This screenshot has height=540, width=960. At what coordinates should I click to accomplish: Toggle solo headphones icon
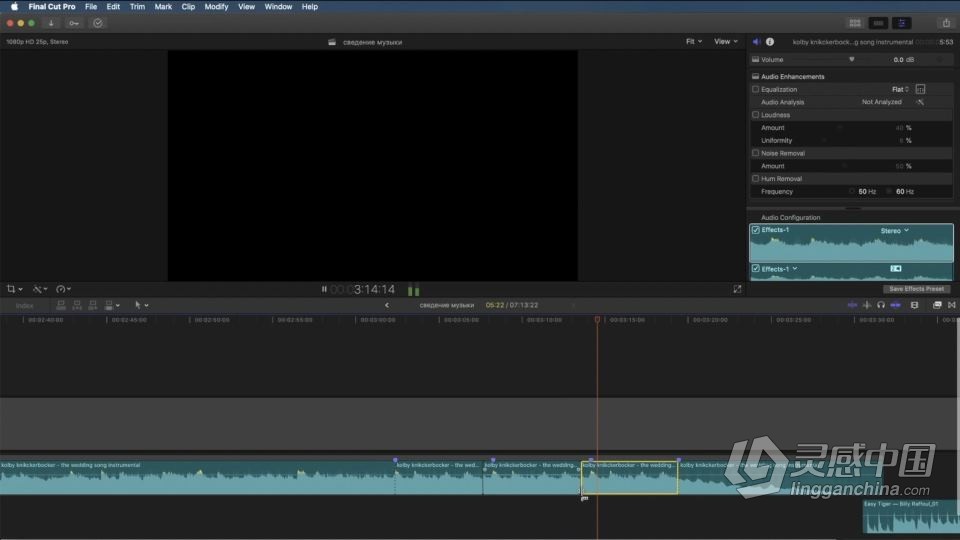coord(880,305)
